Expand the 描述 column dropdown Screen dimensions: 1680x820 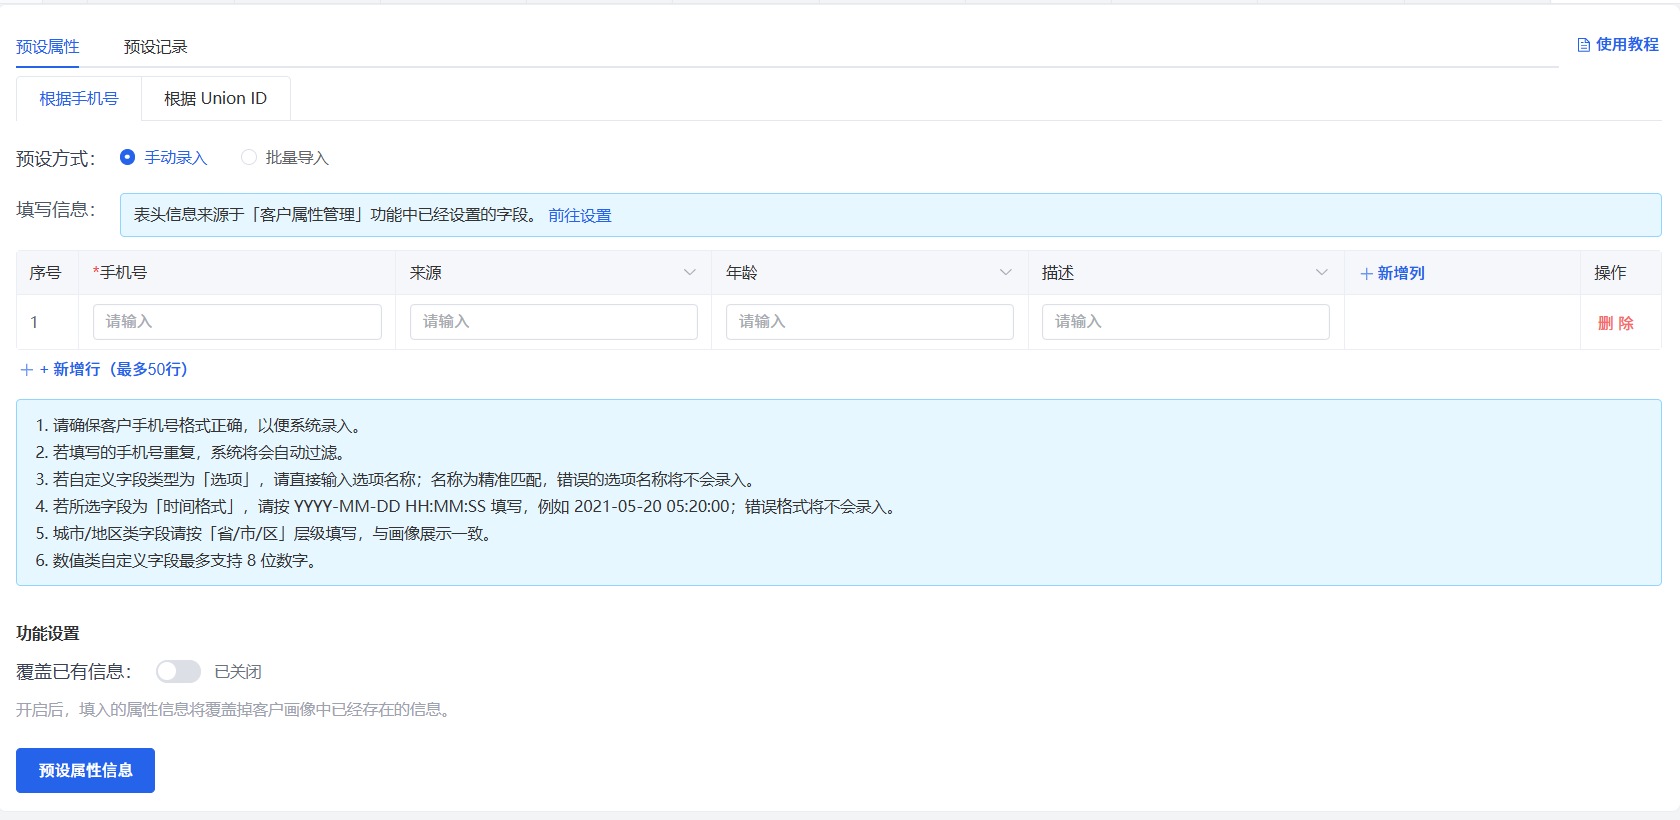[x=1321, y=273]
